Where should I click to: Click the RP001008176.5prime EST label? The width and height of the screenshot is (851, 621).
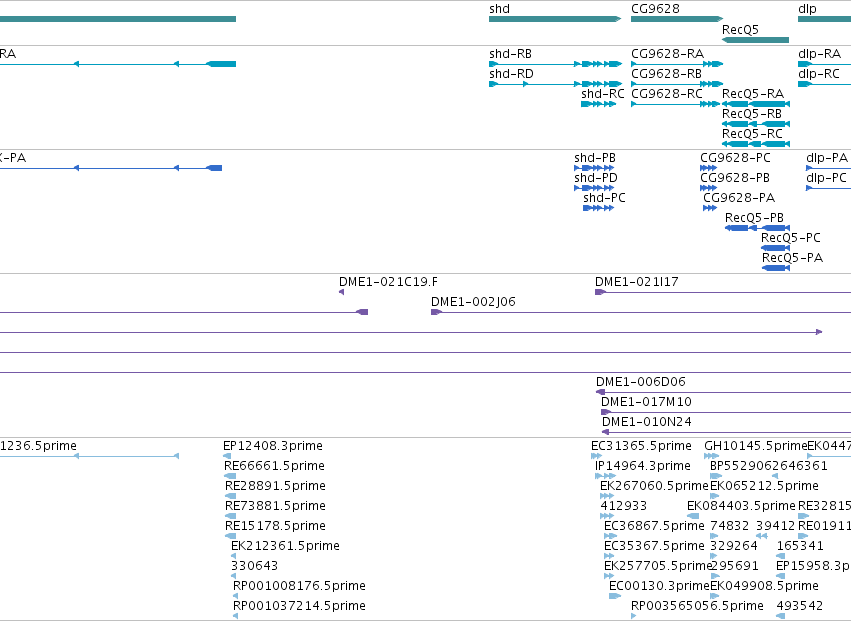[x=300, y=587]
